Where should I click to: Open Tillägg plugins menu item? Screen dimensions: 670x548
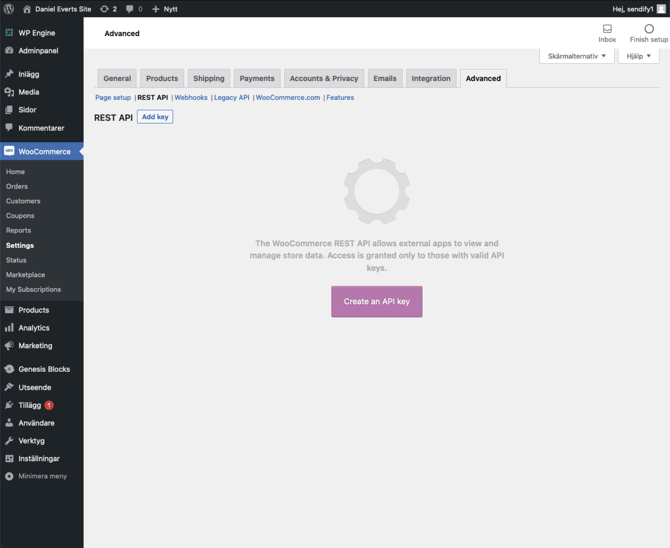click(30, 405)
